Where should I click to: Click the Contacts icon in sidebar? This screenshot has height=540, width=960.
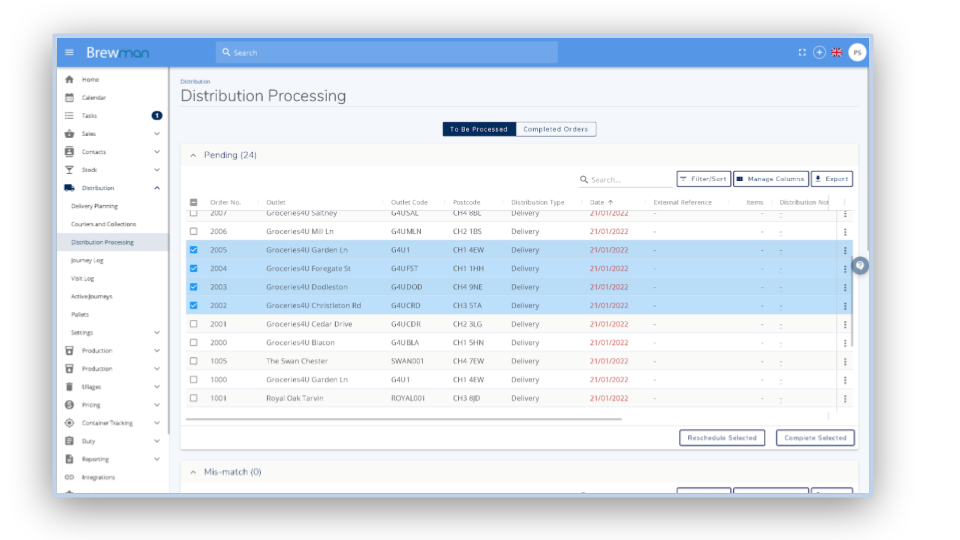pyautogui.click(x=69, y=152)
